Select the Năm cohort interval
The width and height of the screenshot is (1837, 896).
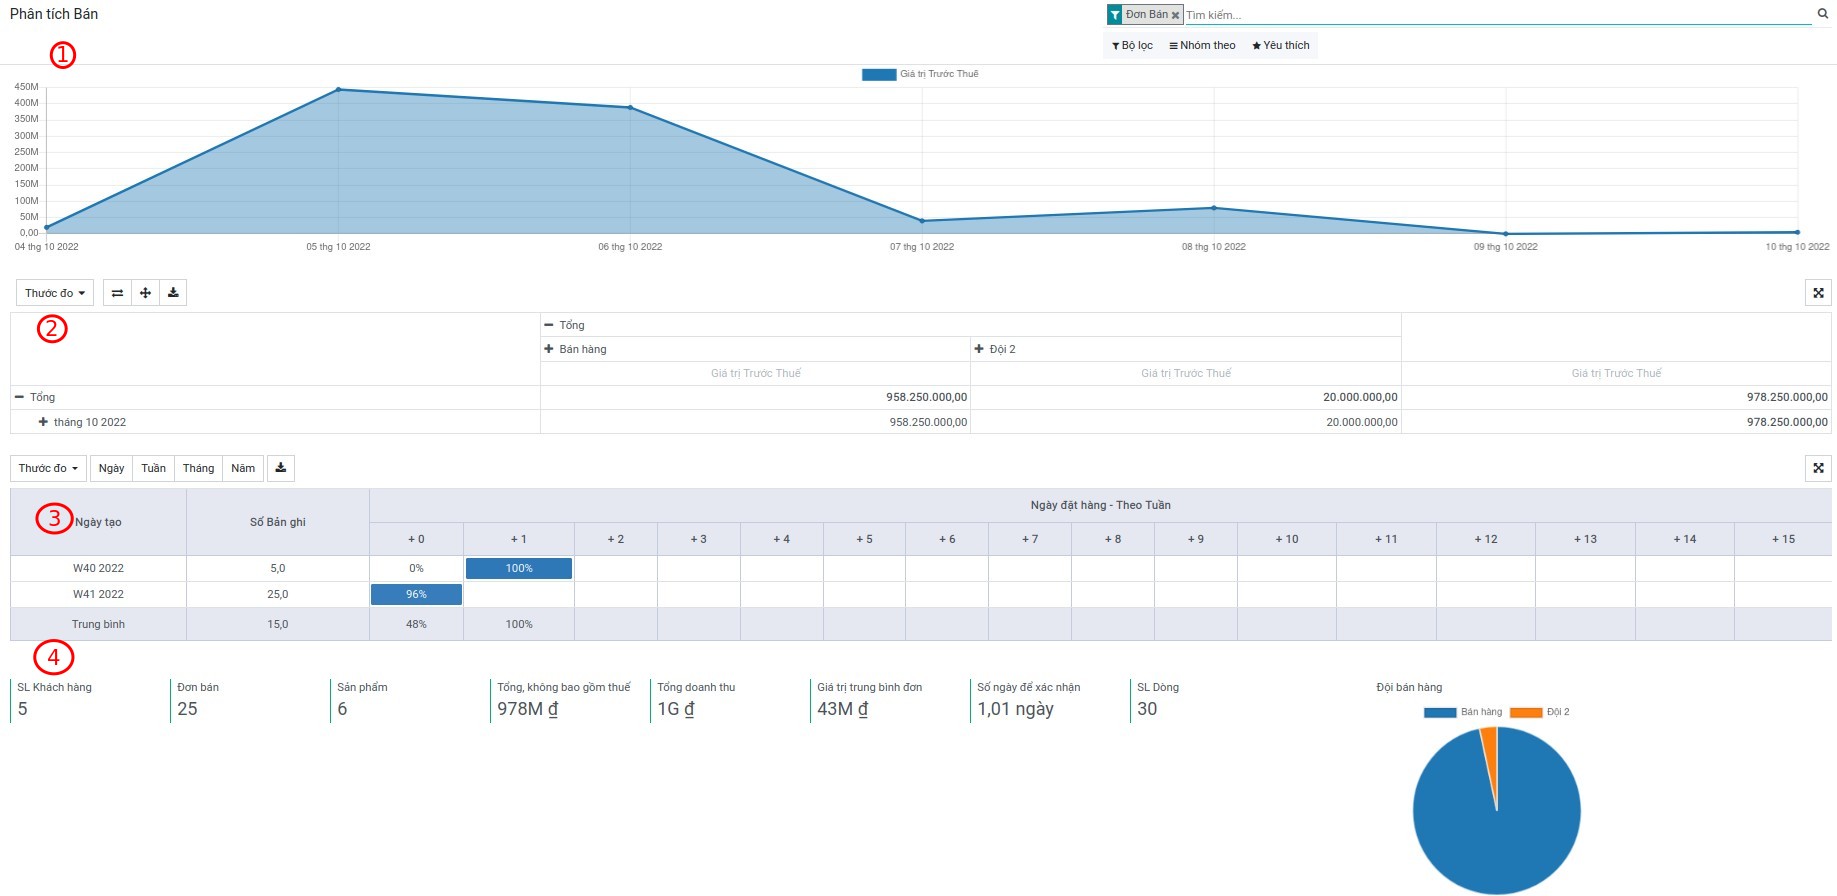[x=243, y=468]
